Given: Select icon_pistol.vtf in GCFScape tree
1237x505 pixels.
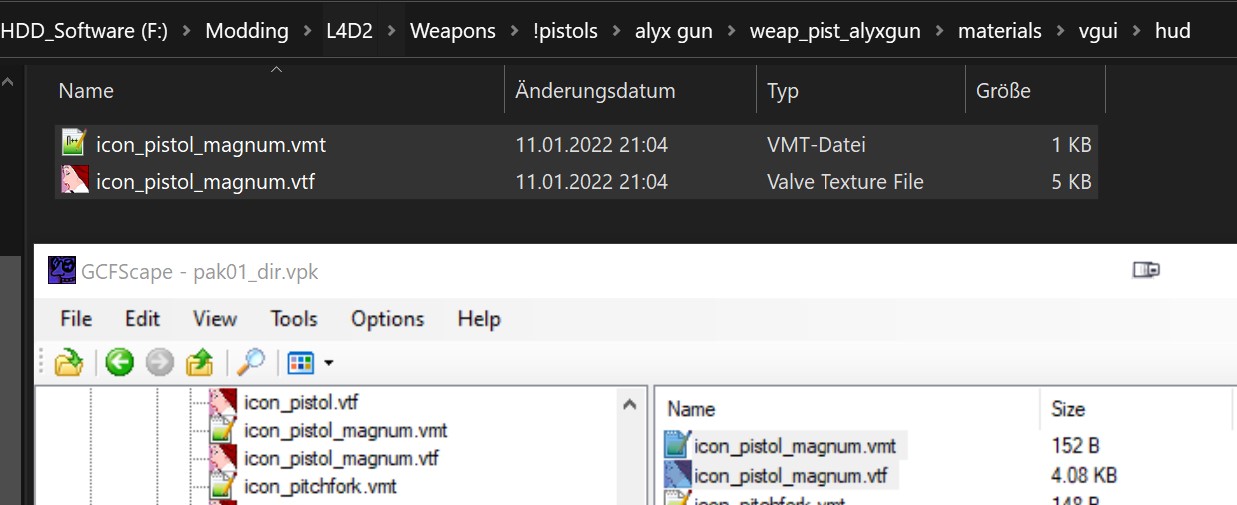Looking at the screenshot, I should pyautogui.click(x=300, y=403).
